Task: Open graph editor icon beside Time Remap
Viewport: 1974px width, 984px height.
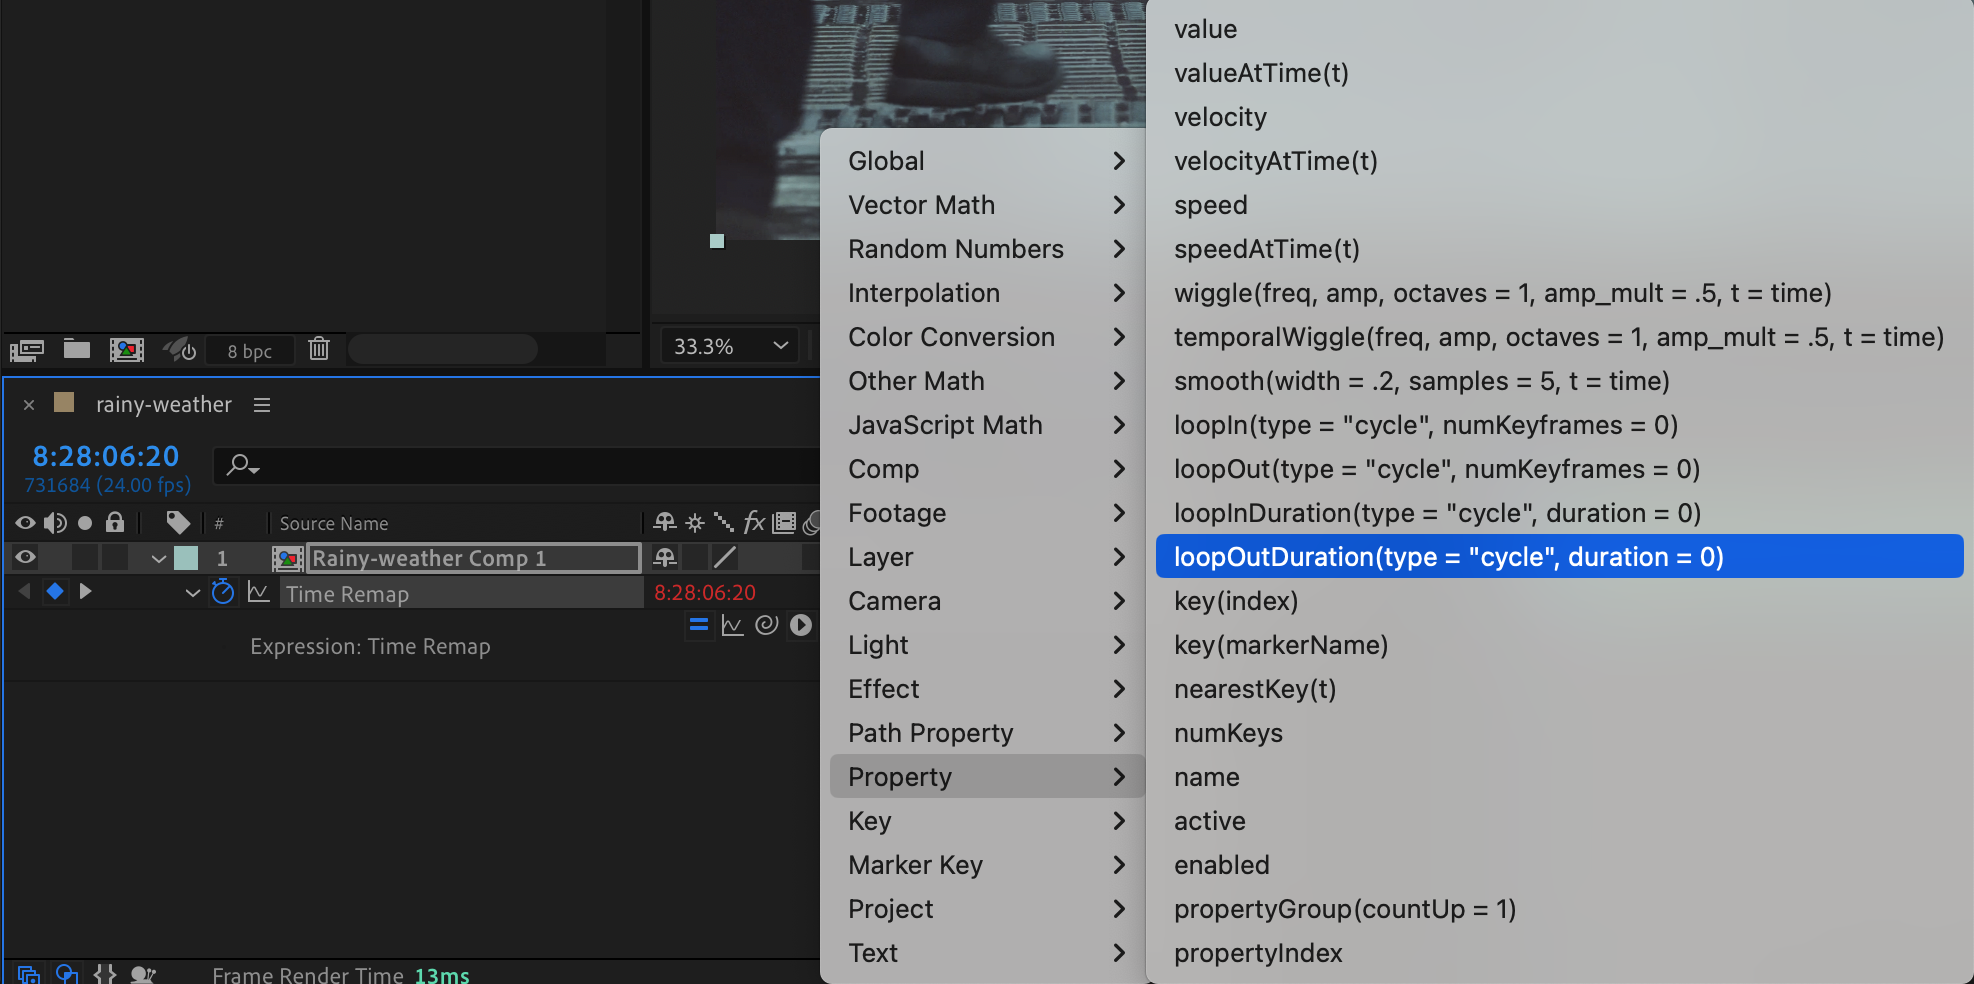Action: pos(259,592)
